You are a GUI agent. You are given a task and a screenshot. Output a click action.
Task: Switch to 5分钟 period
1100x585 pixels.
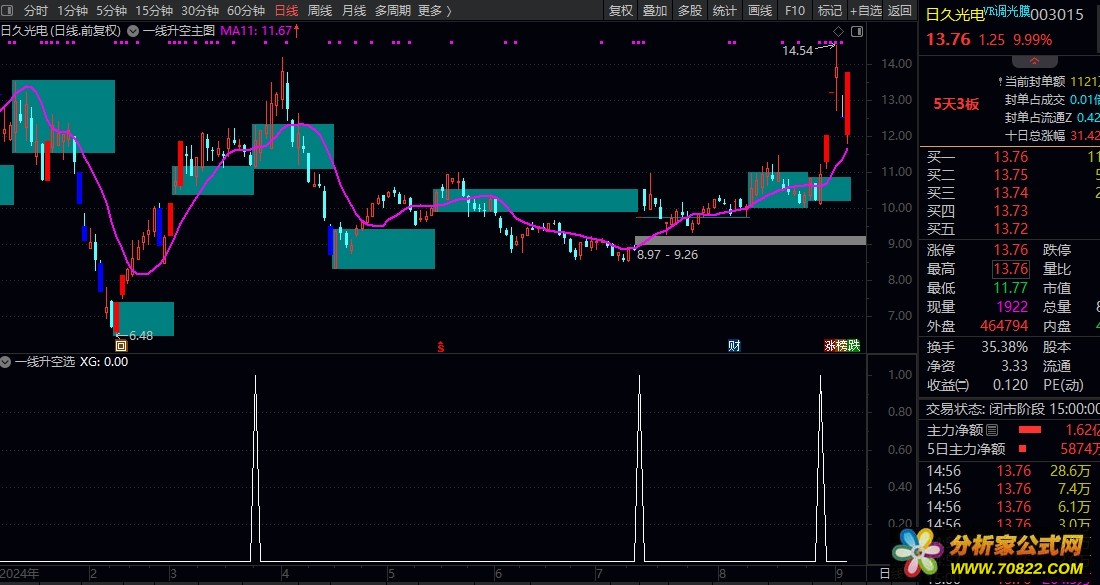[x=111, y=11]
